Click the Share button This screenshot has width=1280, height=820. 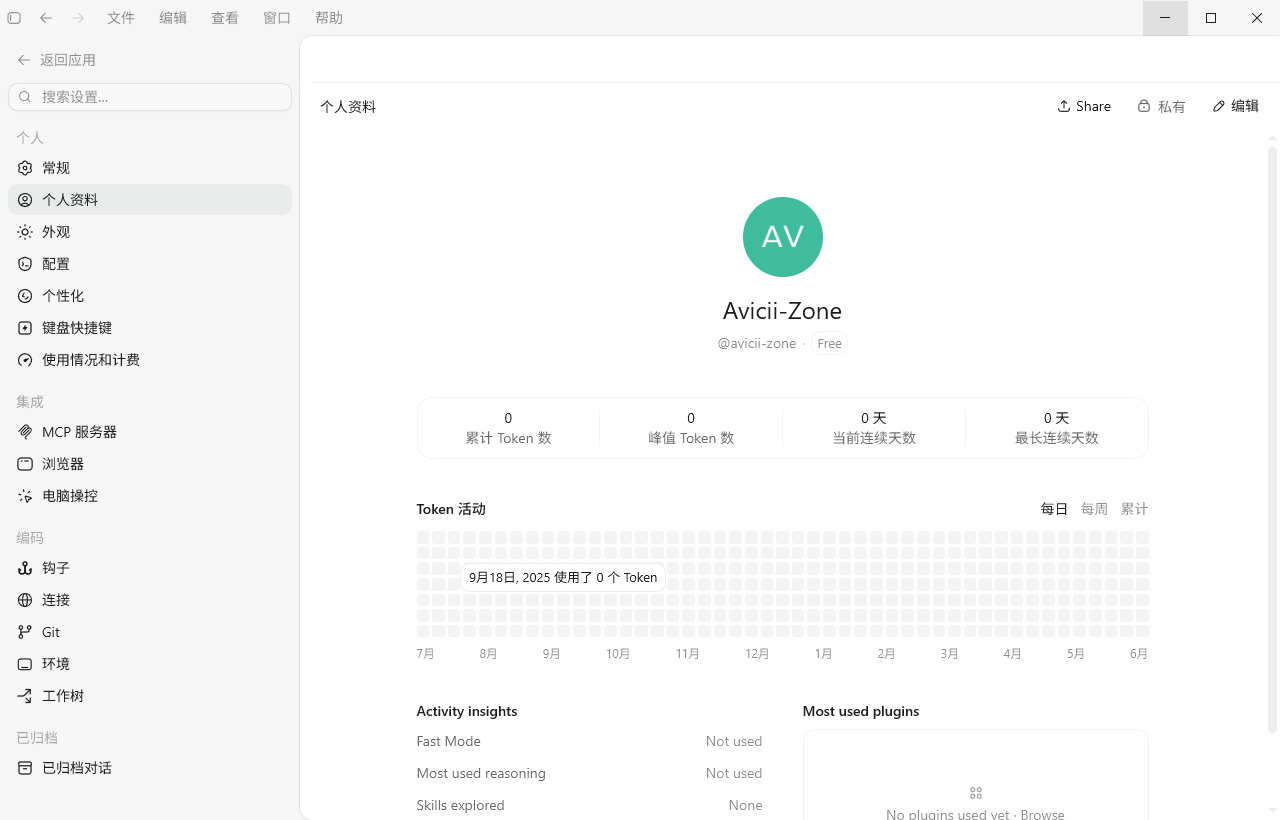1084,106
